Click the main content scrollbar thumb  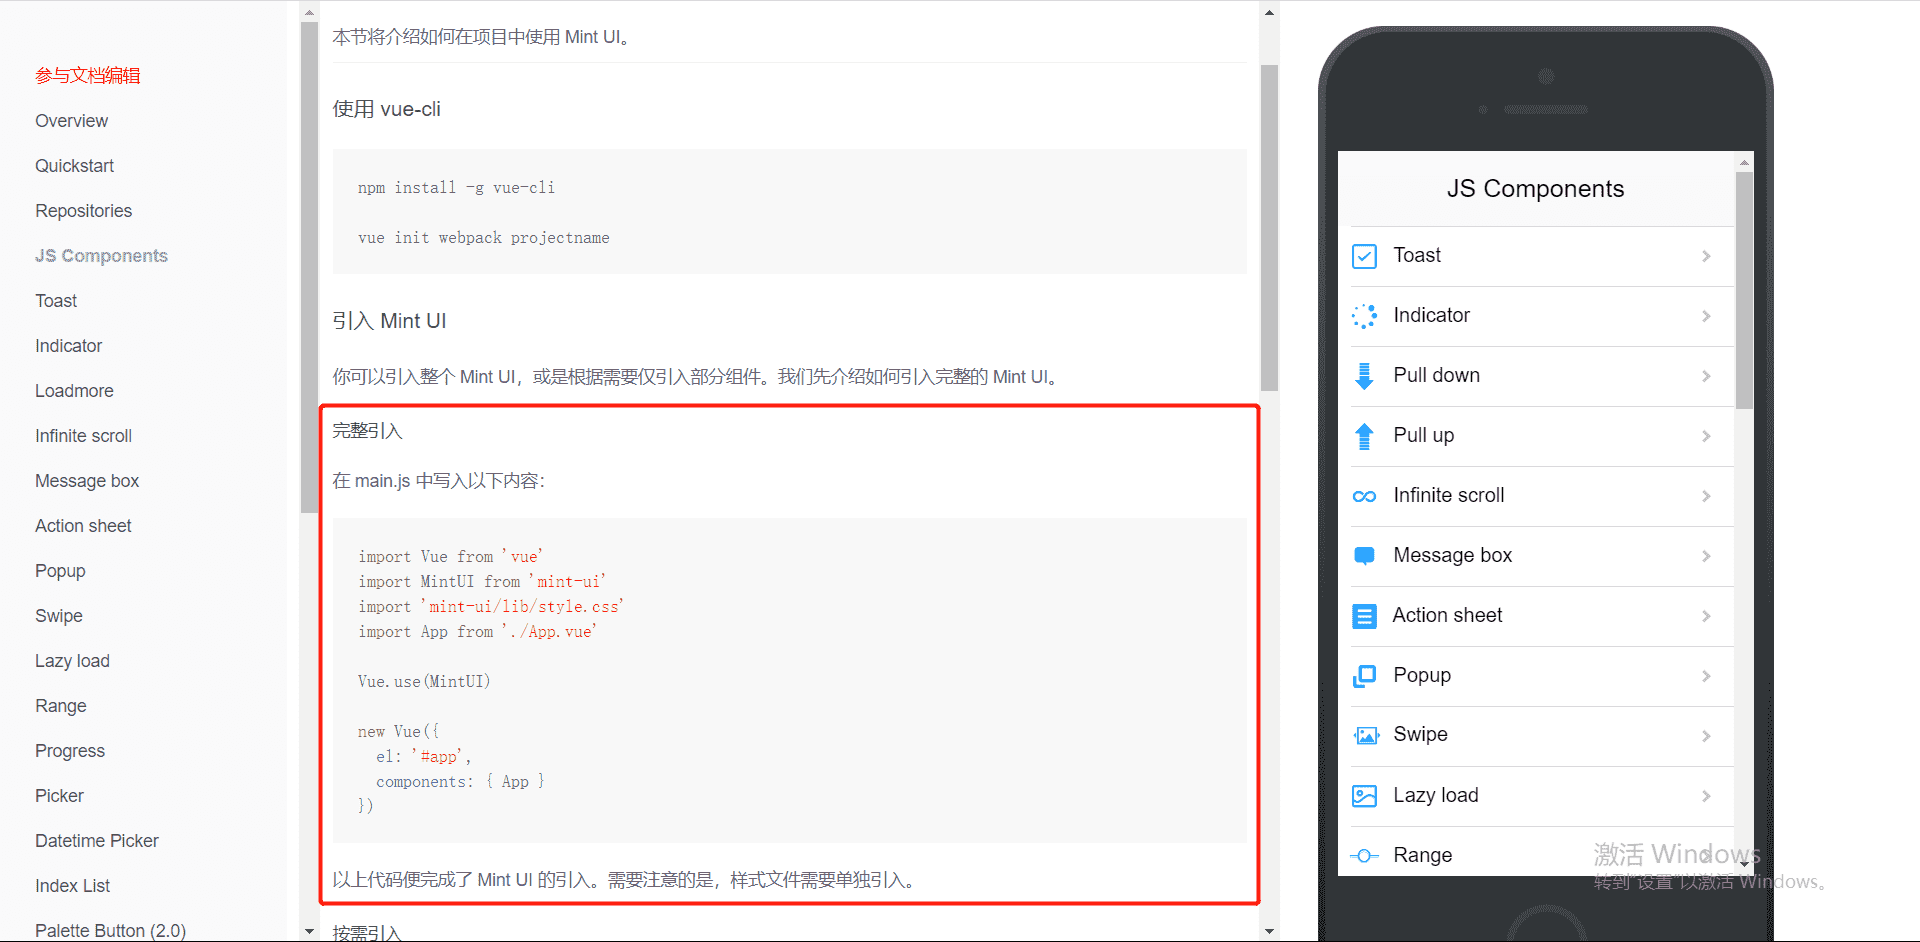click(1269, 228)
